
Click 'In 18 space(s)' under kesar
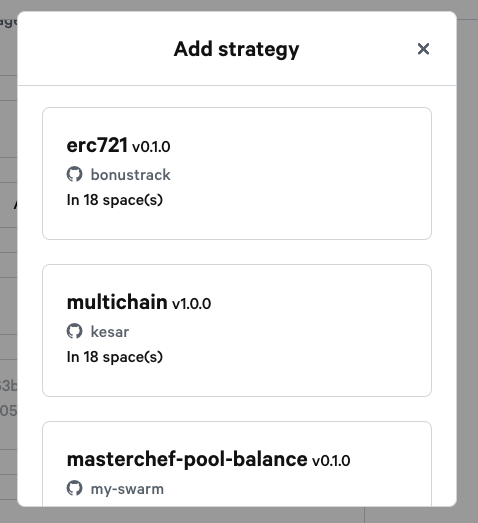pos(115,357)
